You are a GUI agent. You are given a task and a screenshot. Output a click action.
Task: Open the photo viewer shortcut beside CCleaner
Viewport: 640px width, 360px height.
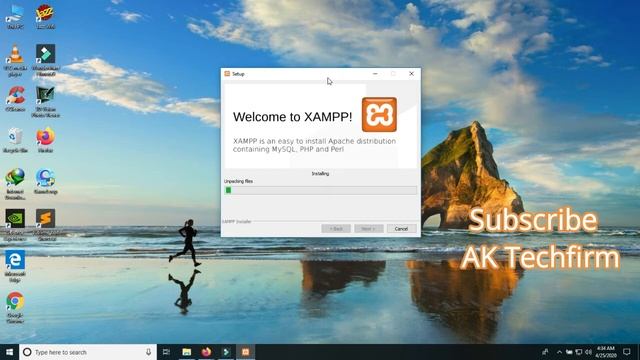click(x=45, y=102)
